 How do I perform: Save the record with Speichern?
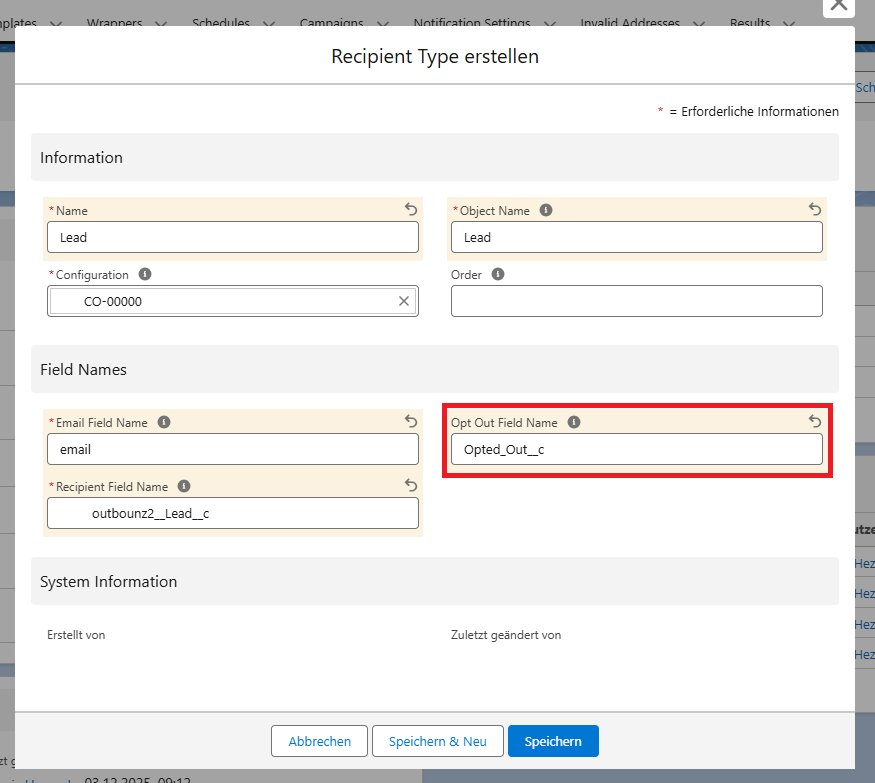pyautogui.click(x=552, y=741)
